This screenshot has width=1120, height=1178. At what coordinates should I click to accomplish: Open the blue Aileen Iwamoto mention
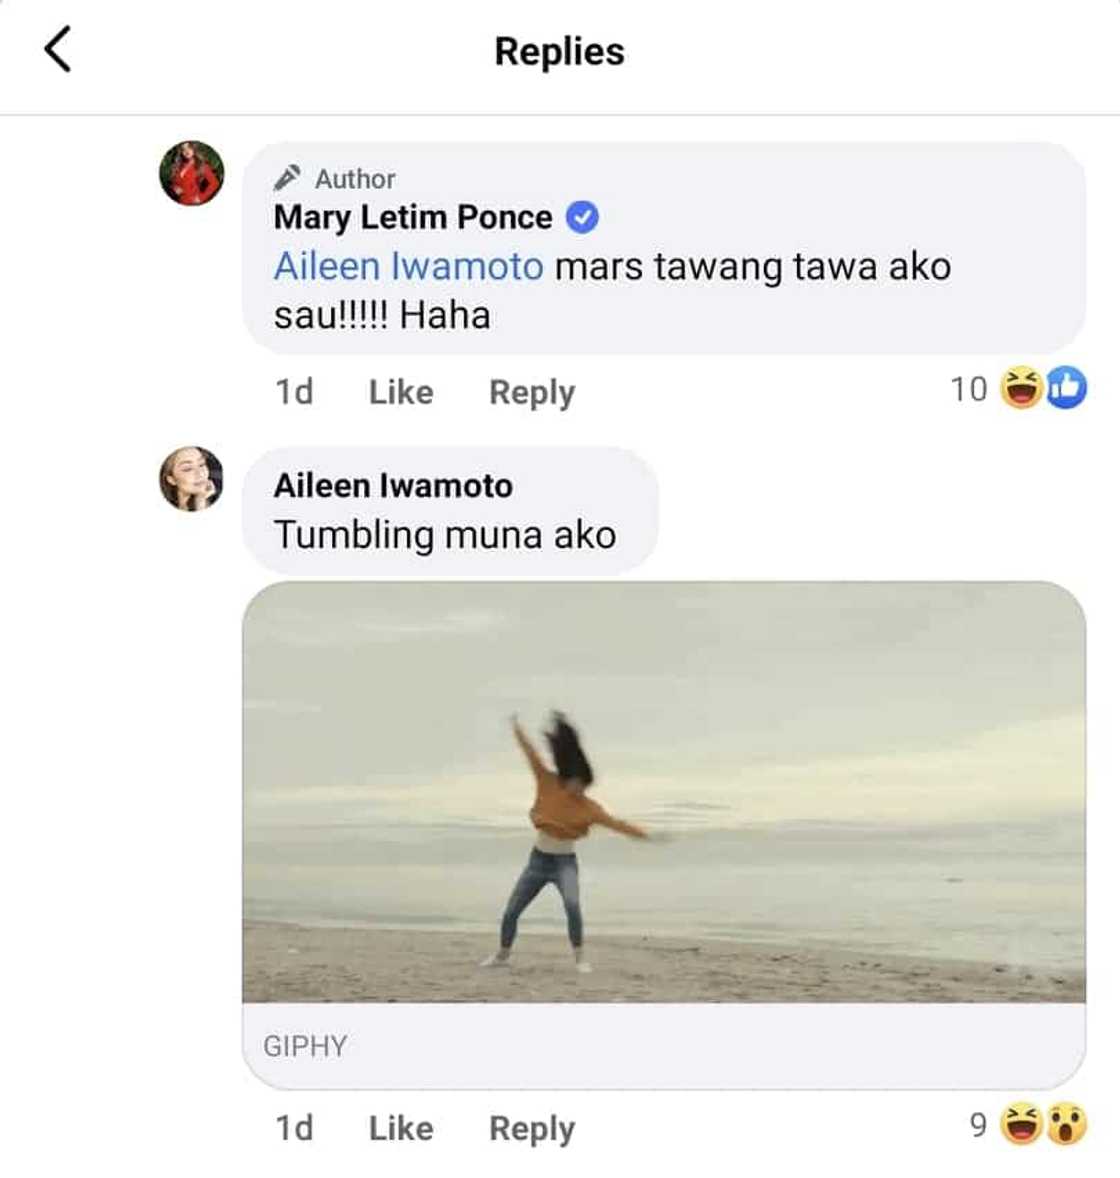click(408, 266)
